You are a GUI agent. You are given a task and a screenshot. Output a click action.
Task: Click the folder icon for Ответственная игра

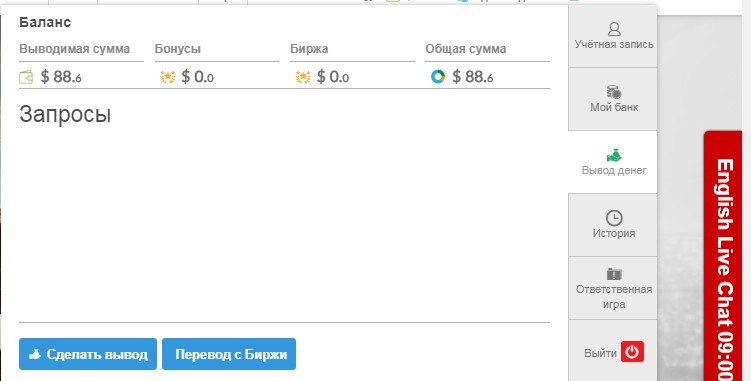click(x=614, y=274)
